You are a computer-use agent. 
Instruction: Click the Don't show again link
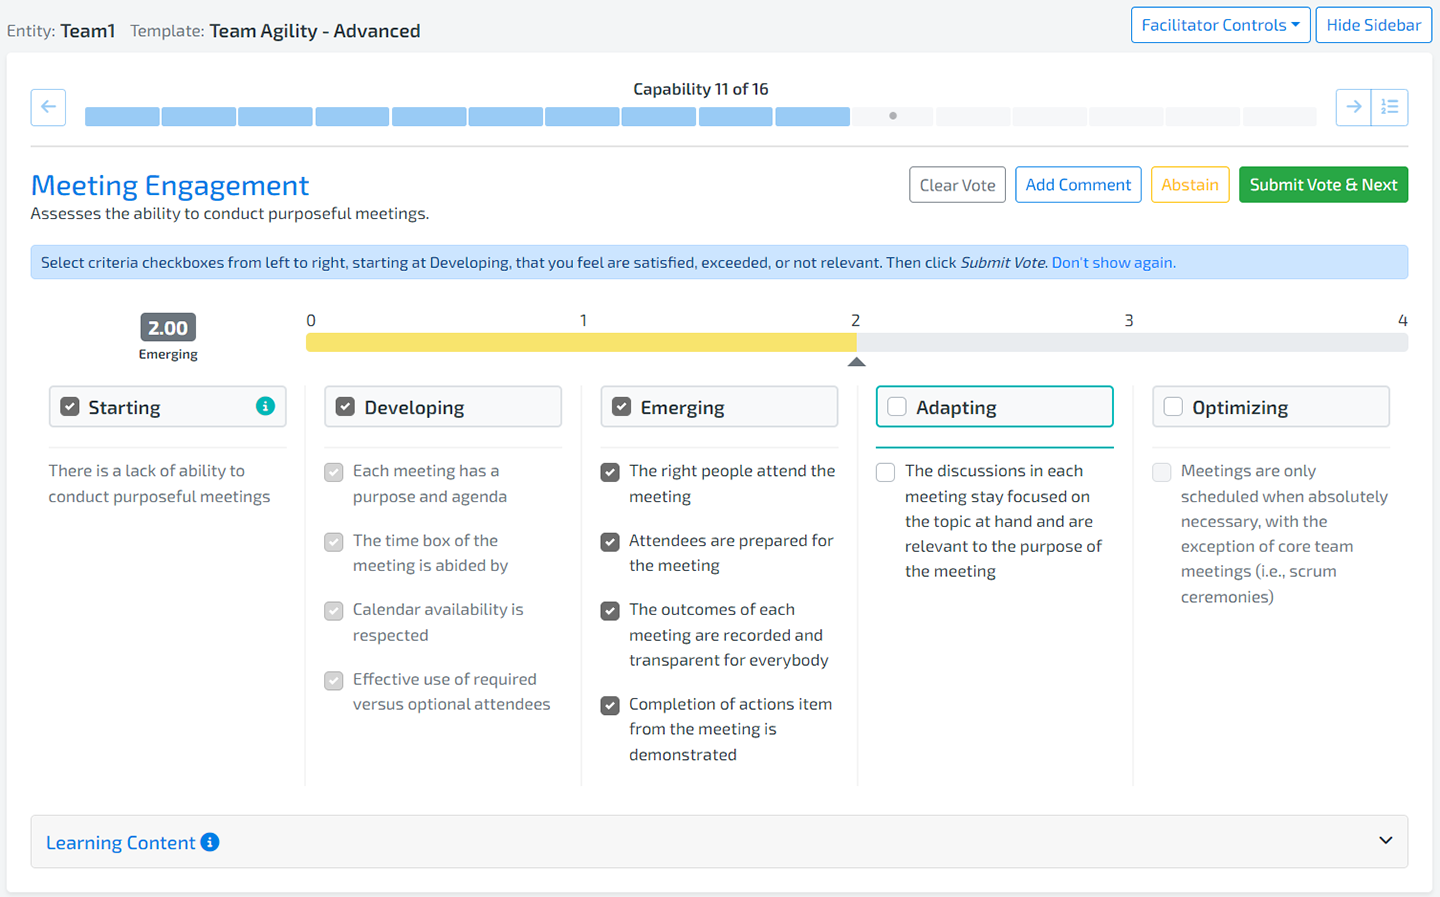tap(1113, 263)
